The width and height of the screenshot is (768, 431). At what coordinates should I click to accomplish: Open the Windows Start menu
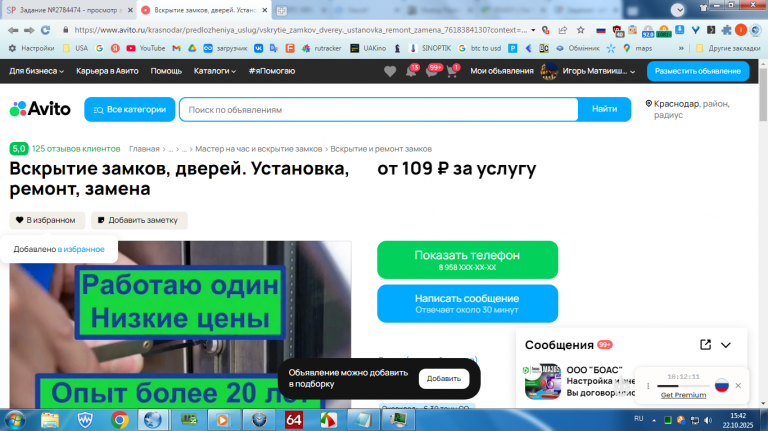[15, 420]
